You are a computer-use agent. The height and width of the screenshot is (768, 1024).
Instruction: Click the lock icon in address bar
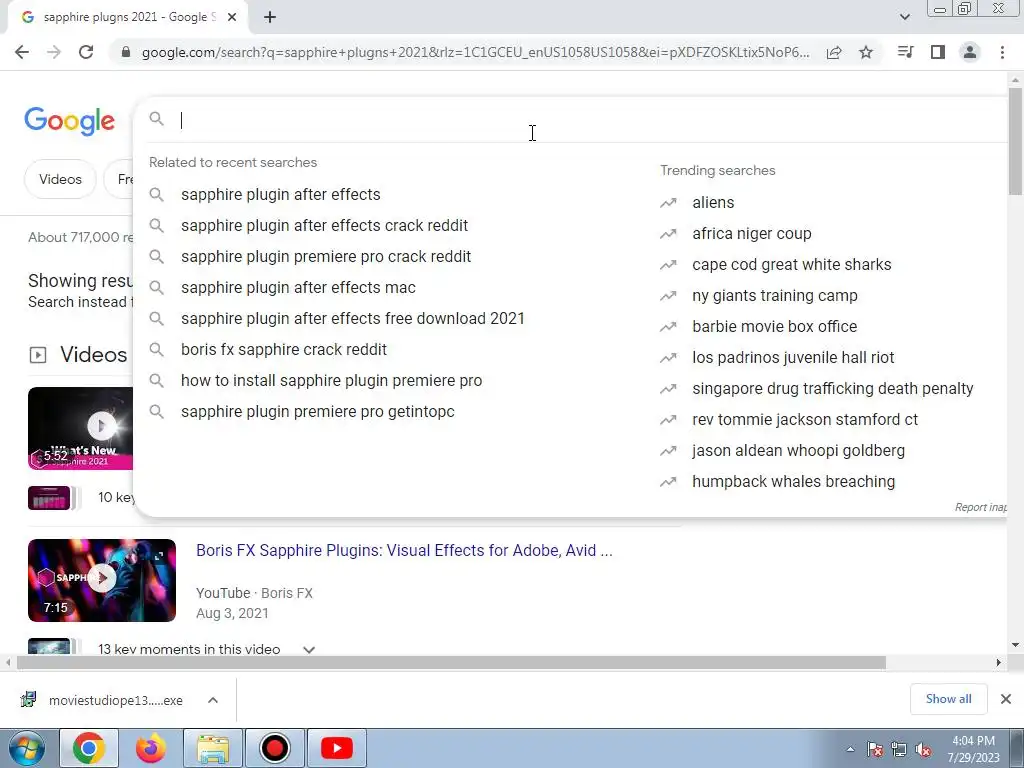coord(126,52)
